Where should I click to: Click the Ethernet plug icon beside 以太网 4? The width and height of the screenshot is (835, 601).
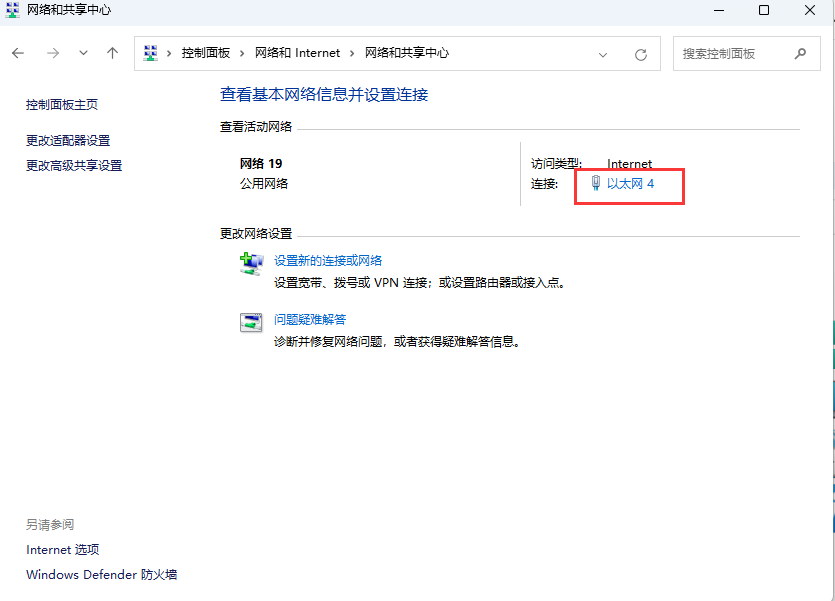(x=595, y=183)
